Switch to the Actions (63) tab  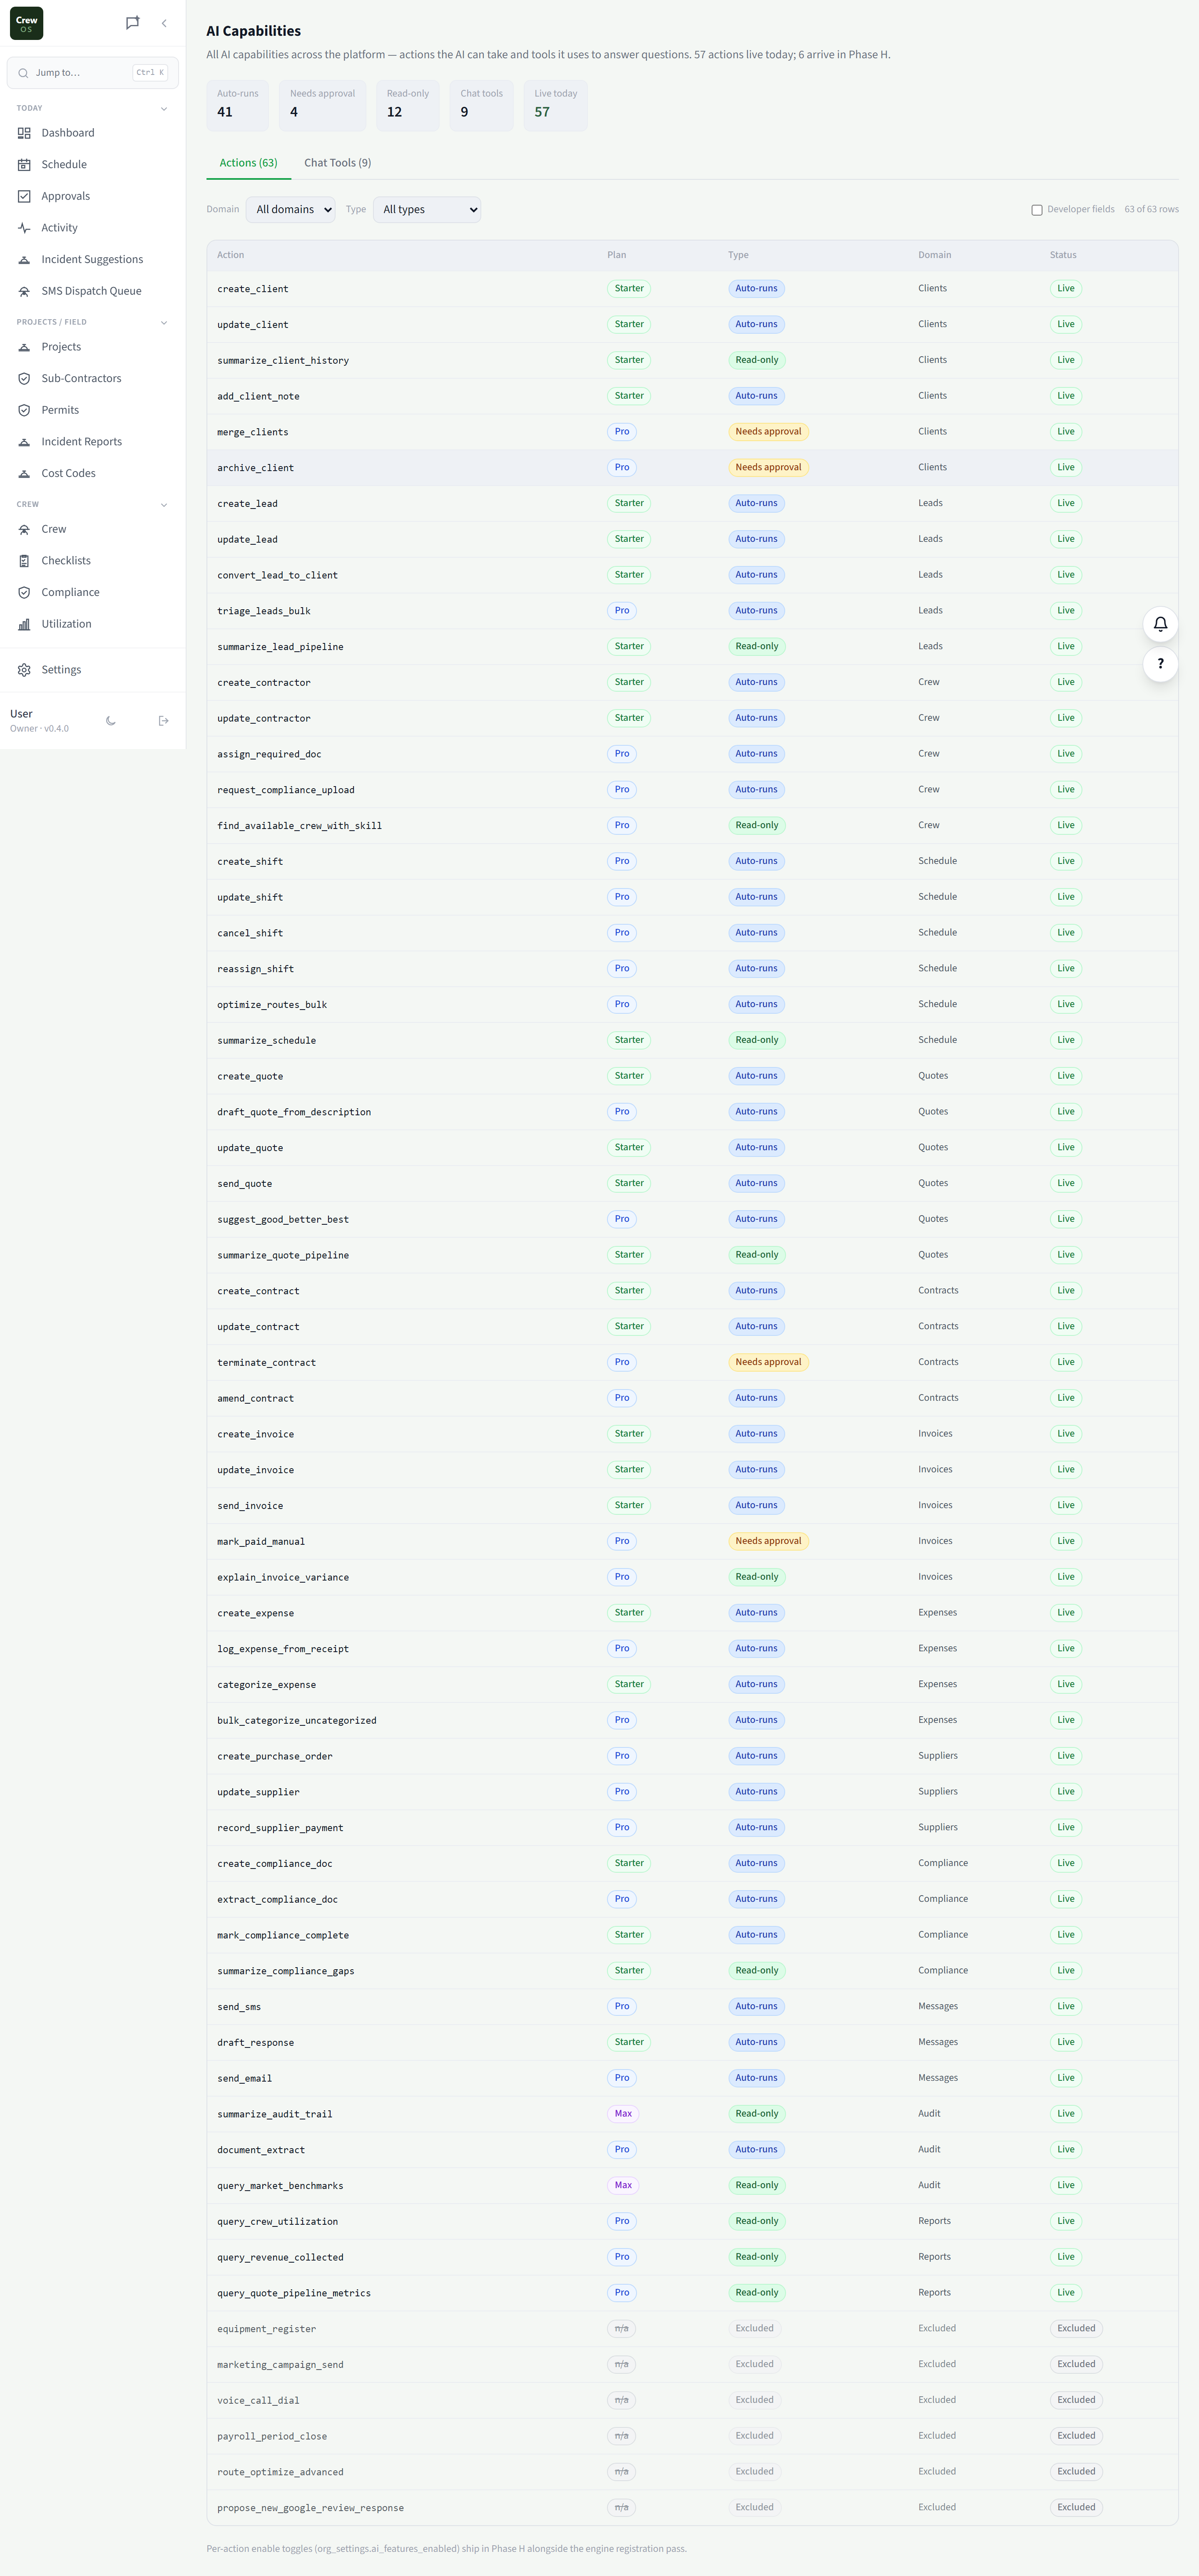pos(249,163)
